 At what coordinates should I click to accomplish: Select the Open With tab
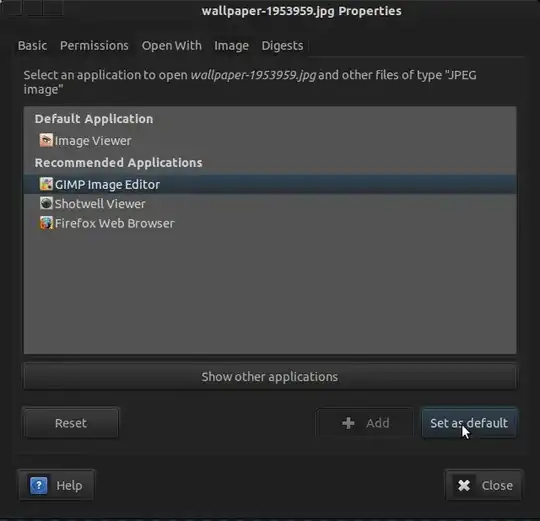tap(172, 45)
